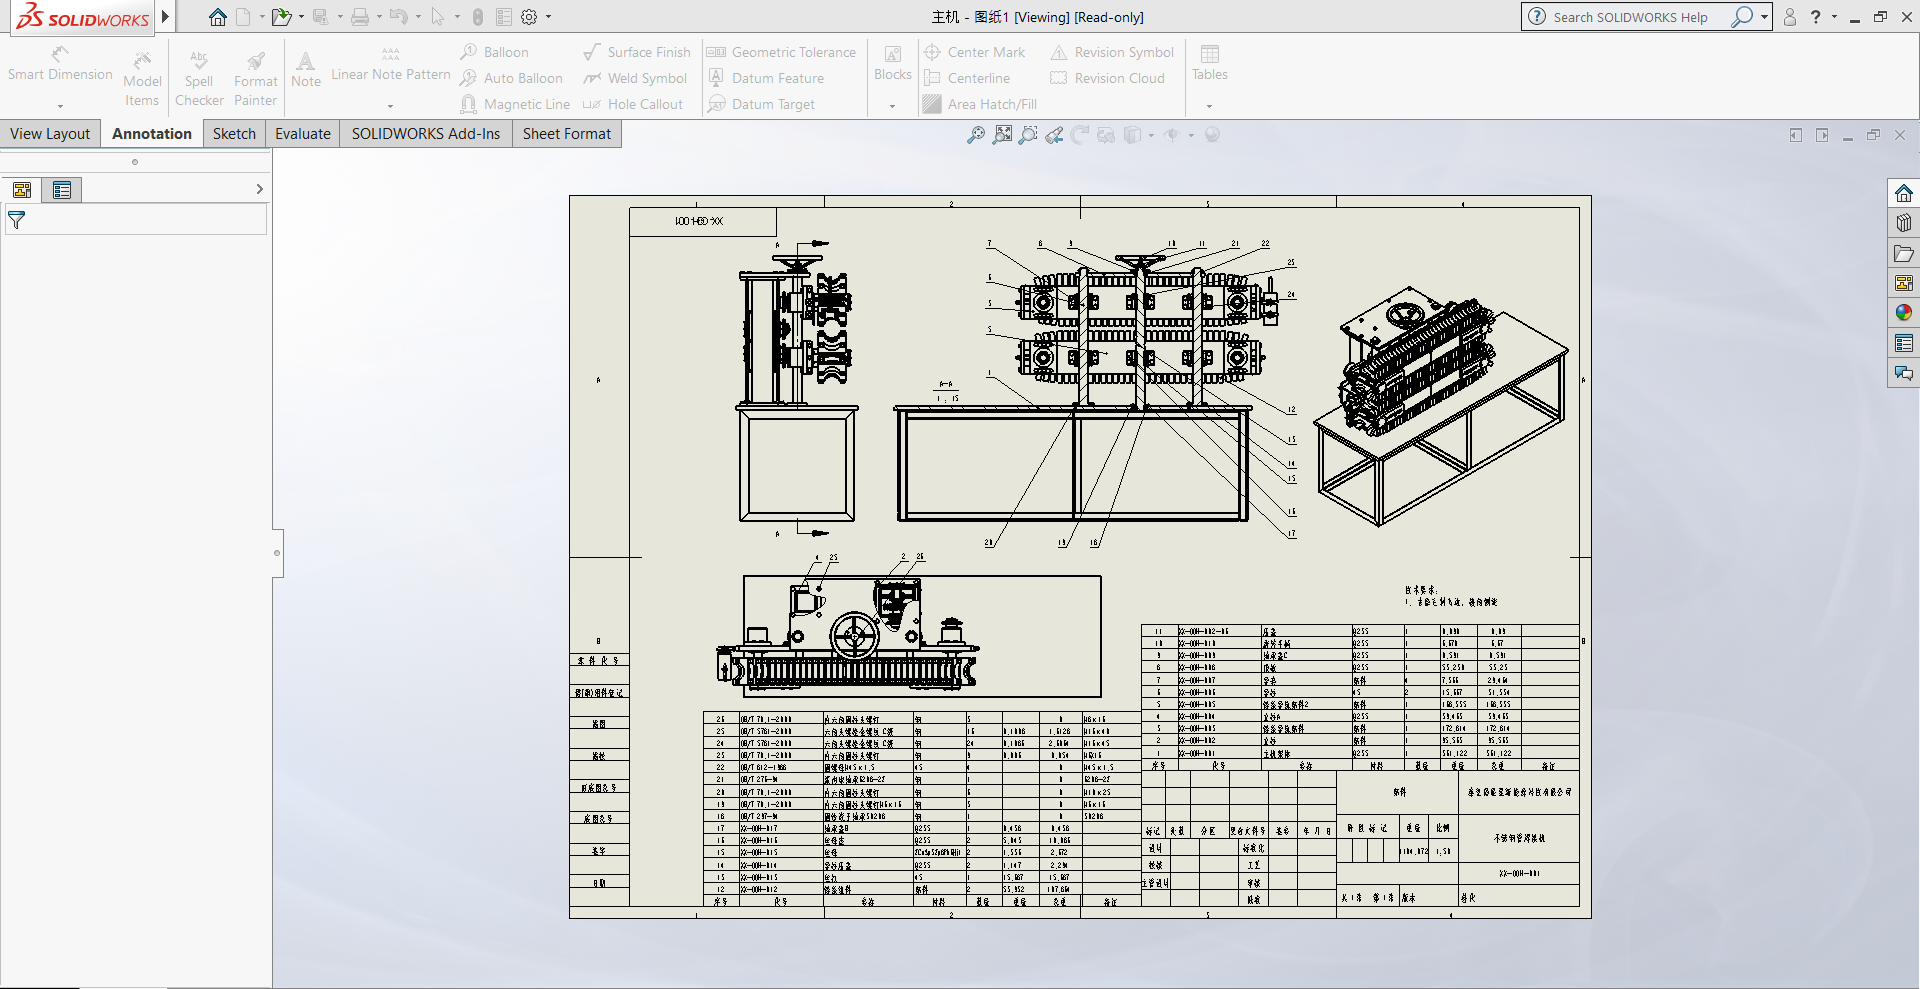This screenshot has width=1920, height=989.
Task: Open the Save dropdown arrow
Action: click(x=340, y=17)
